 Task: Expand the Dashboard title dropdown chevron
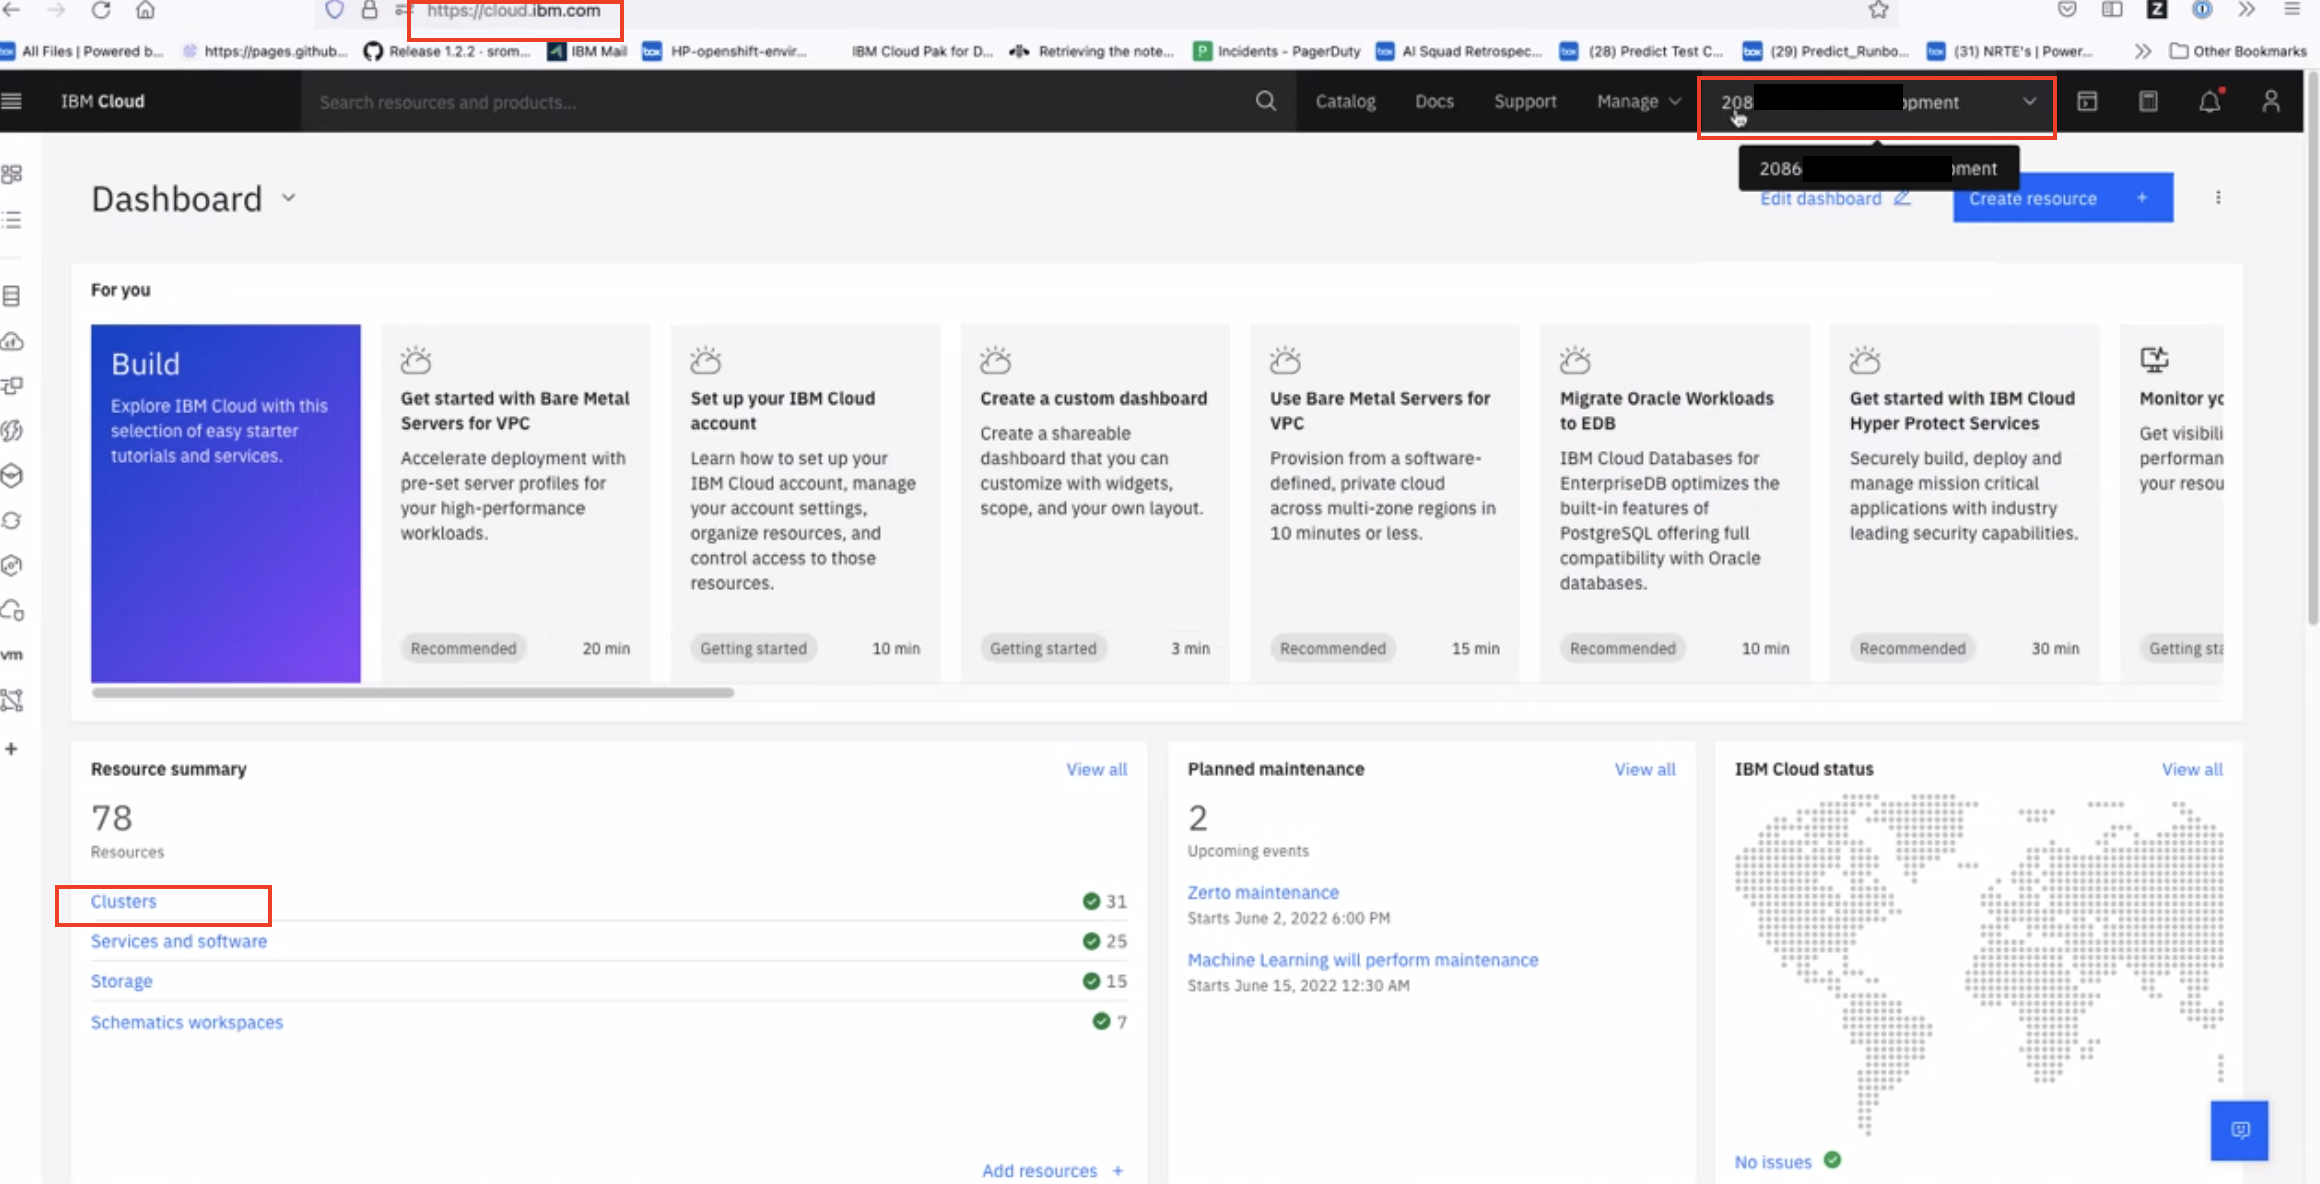pyautogui.click(x=289, y=198)
